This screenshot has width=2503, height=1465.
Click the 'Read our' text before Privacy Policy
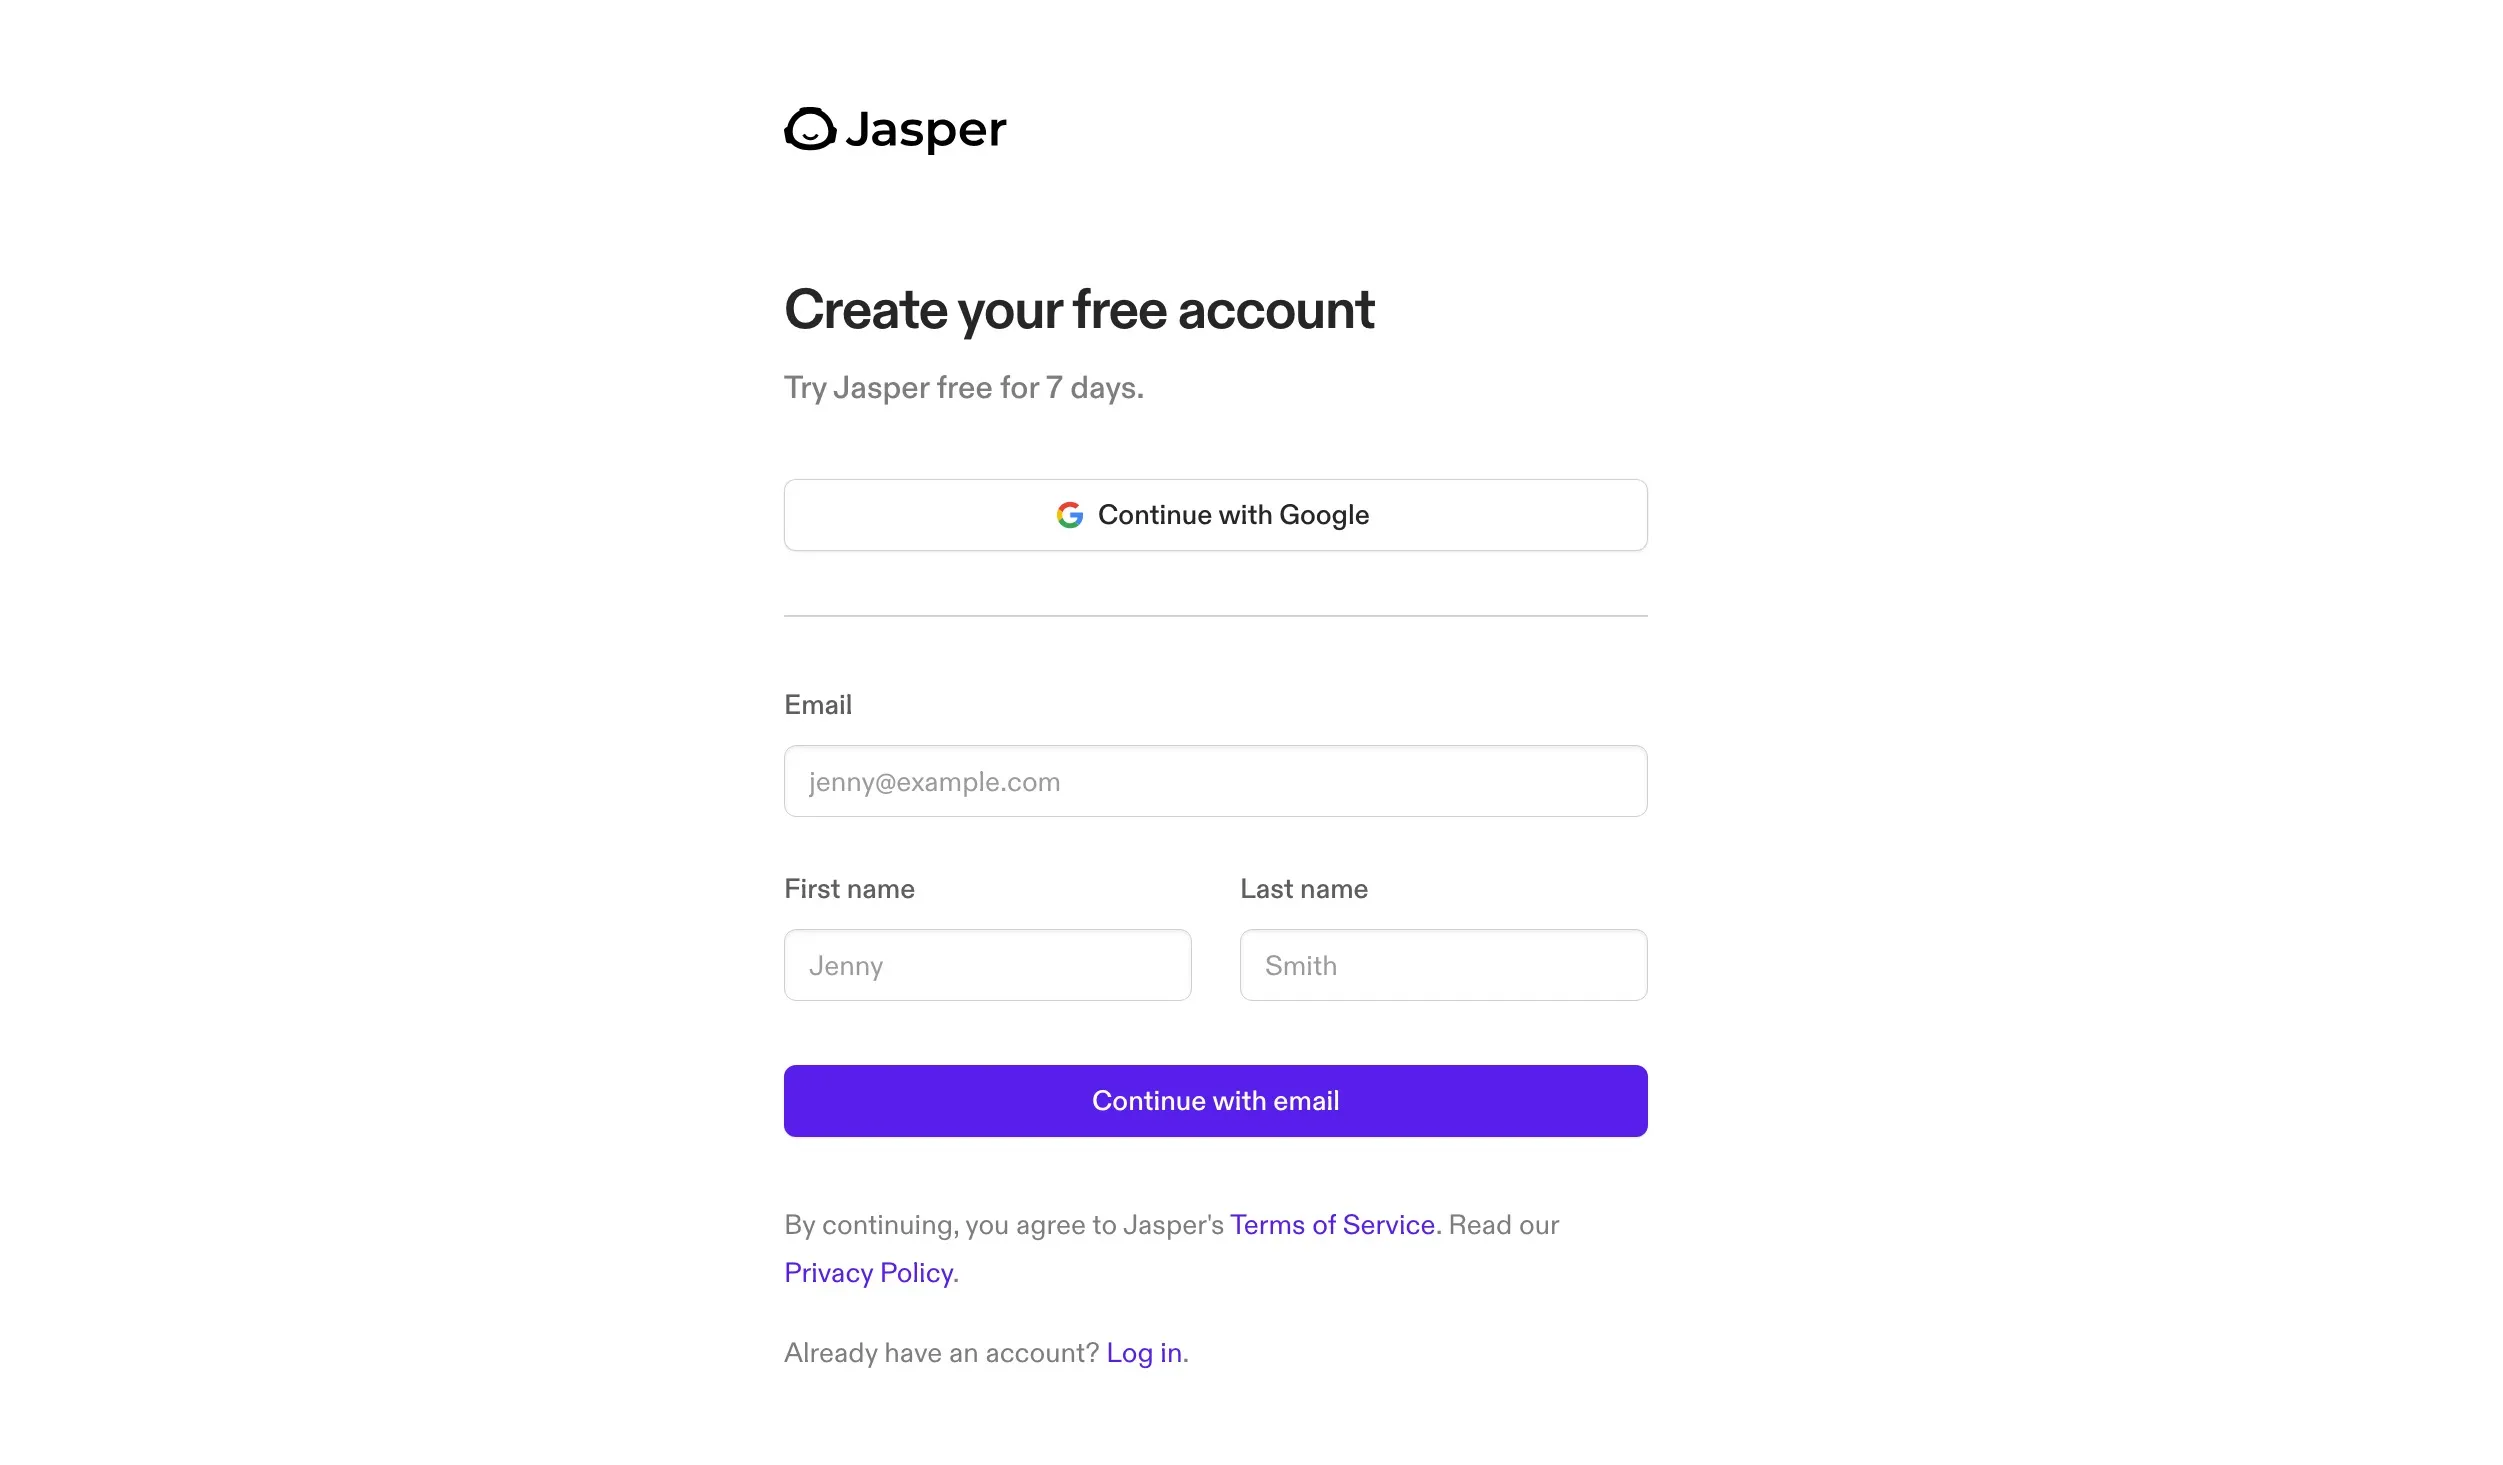[x=1503, y=1225]
